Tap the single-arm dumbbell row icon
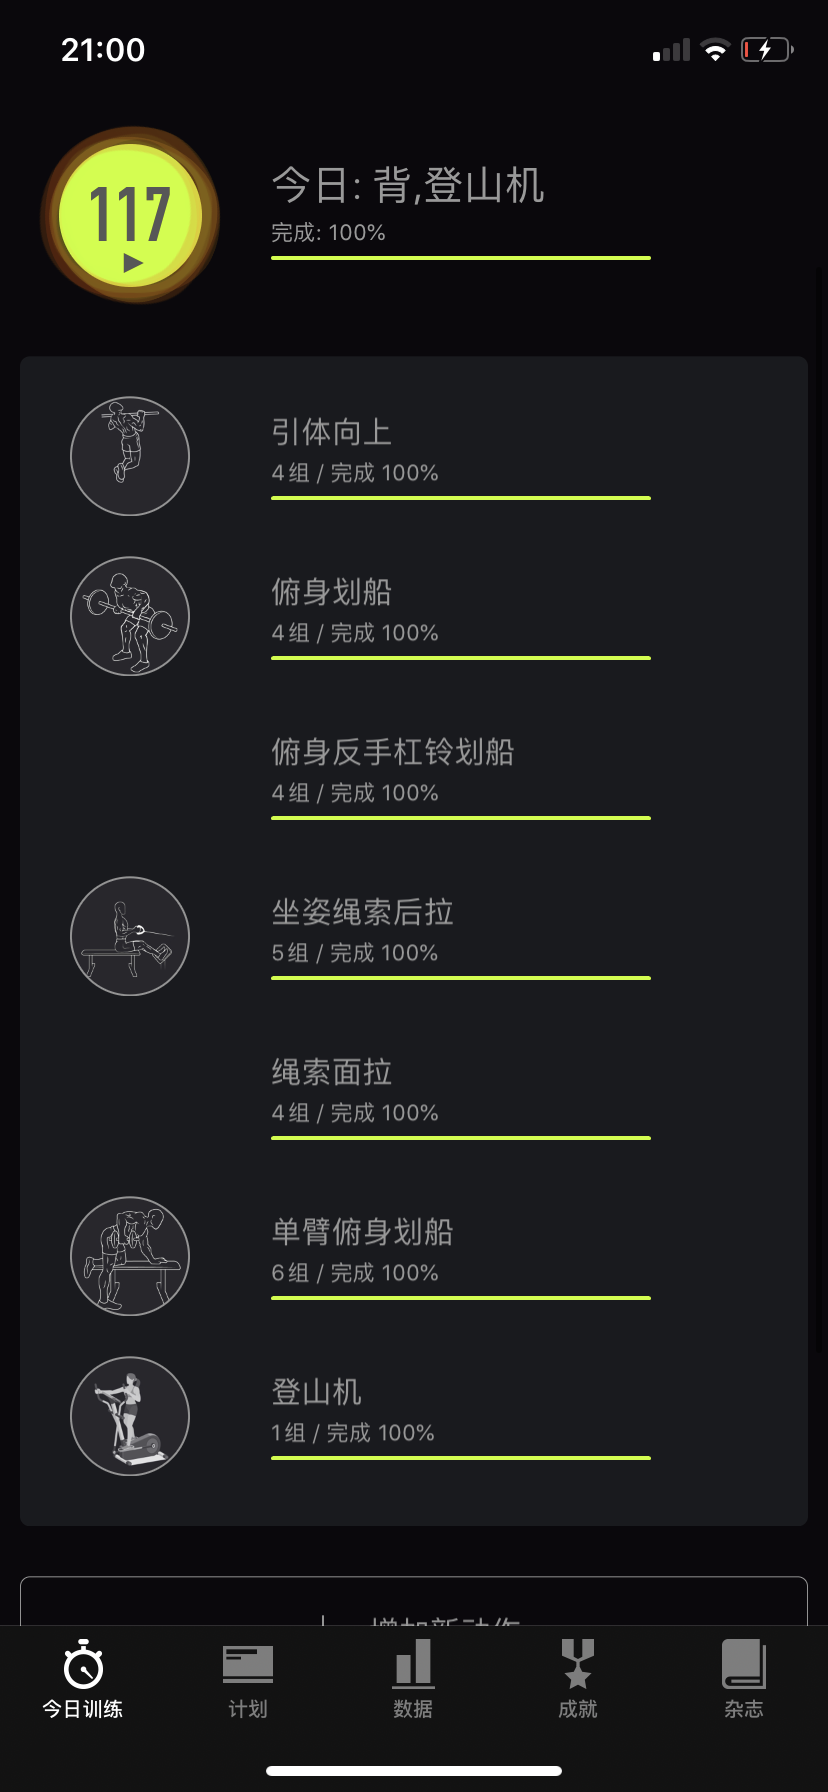The image size is (828, 1792). pos(130,1256)
